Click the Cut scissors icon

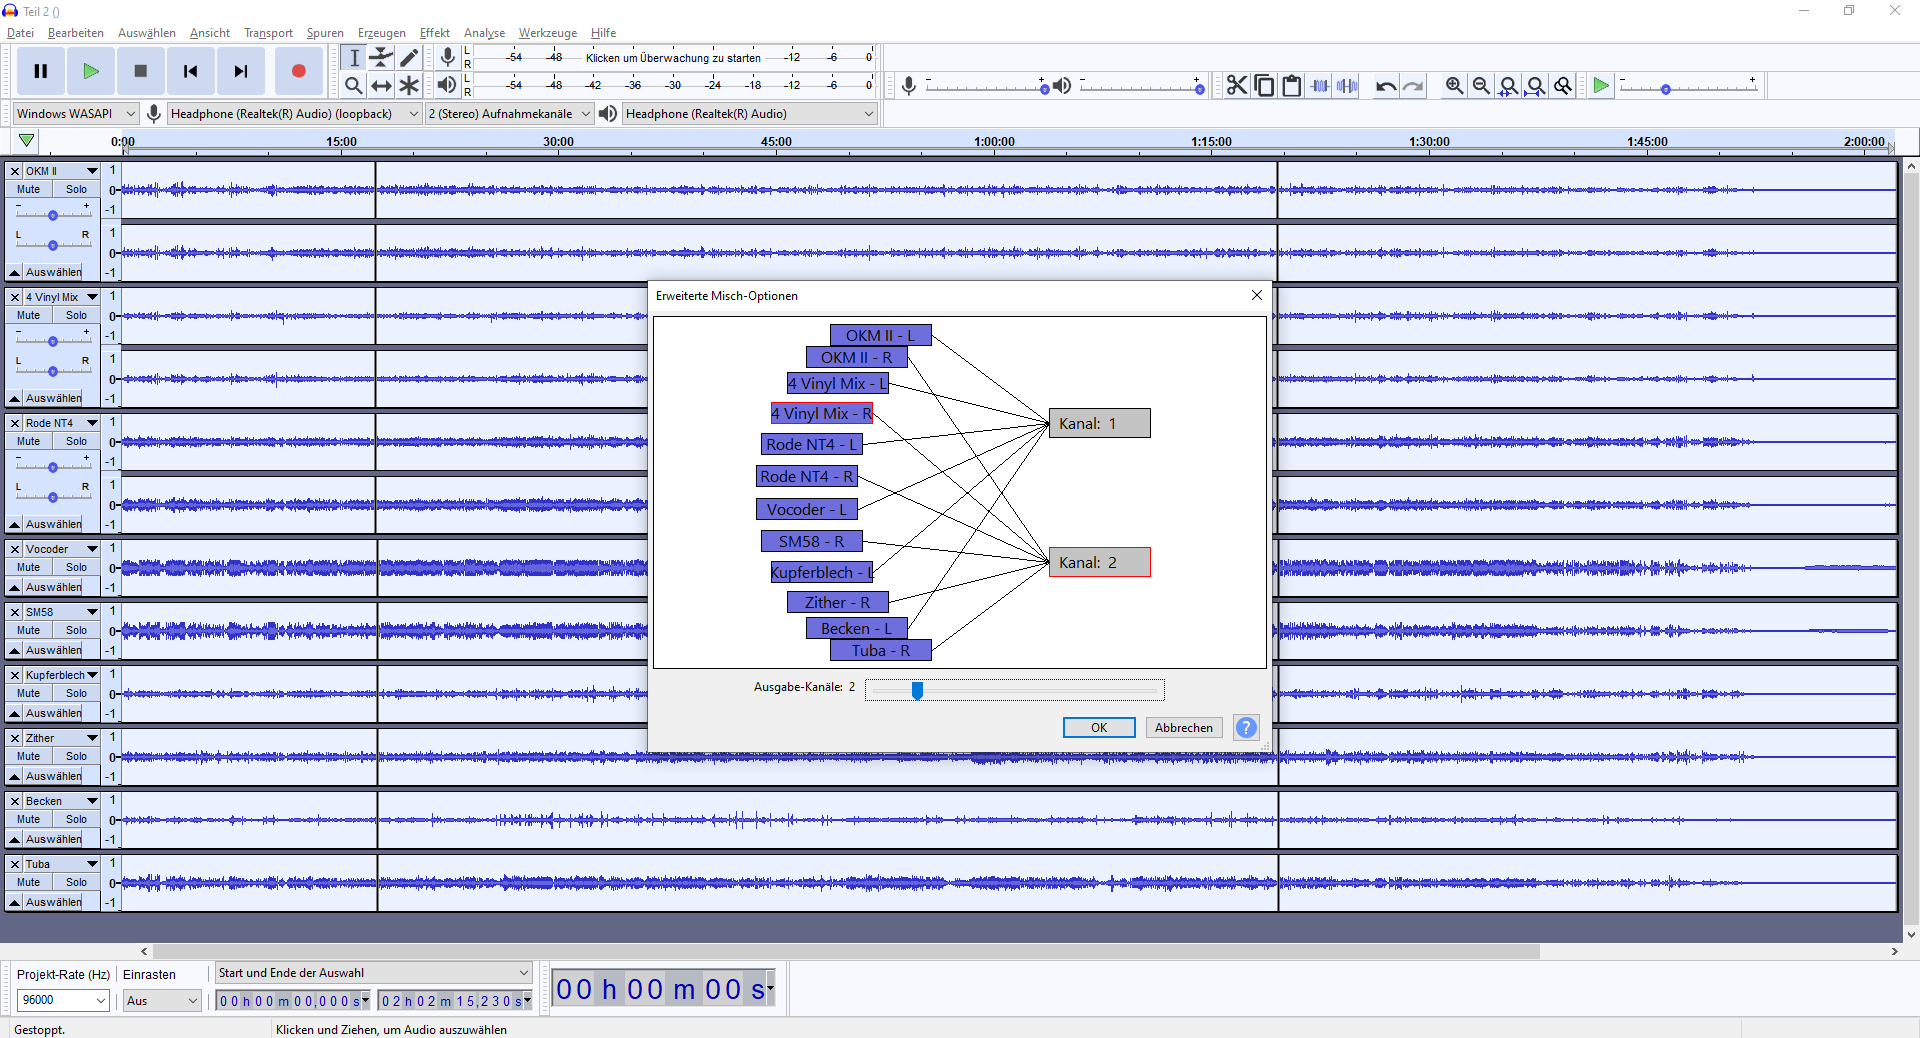[x=1237, y=86]
